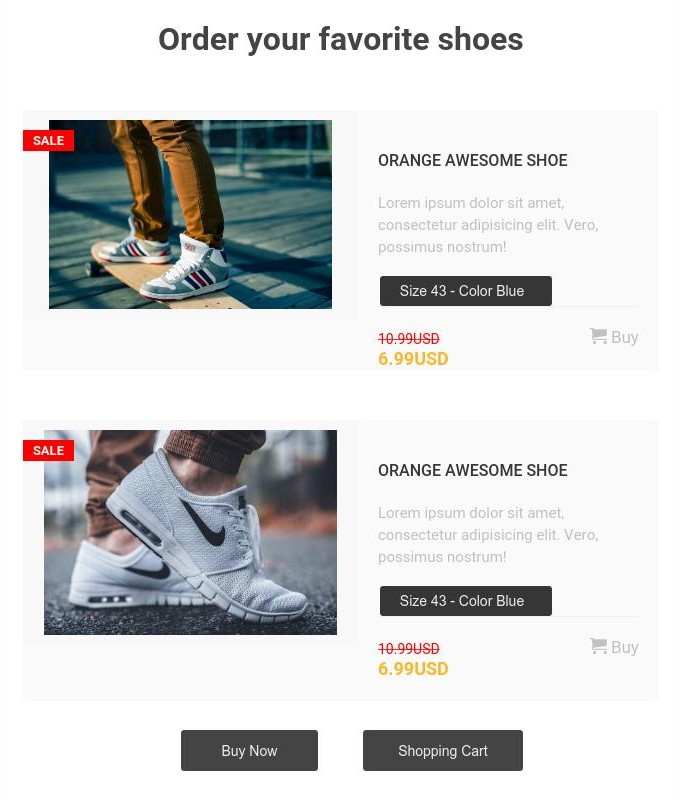
Task: Click the second product's Buy link text
Action: pos(625,647)
